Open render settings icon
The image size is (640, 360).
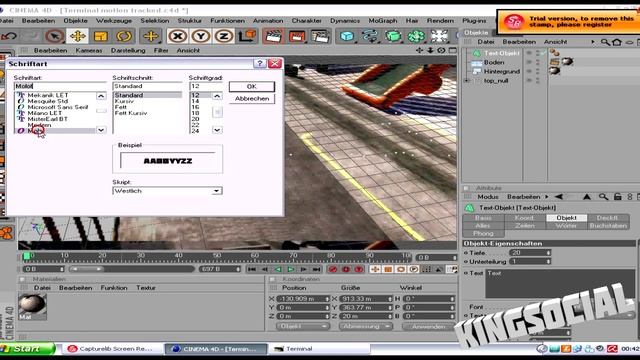pyautogui.click(x=320, y=36)
